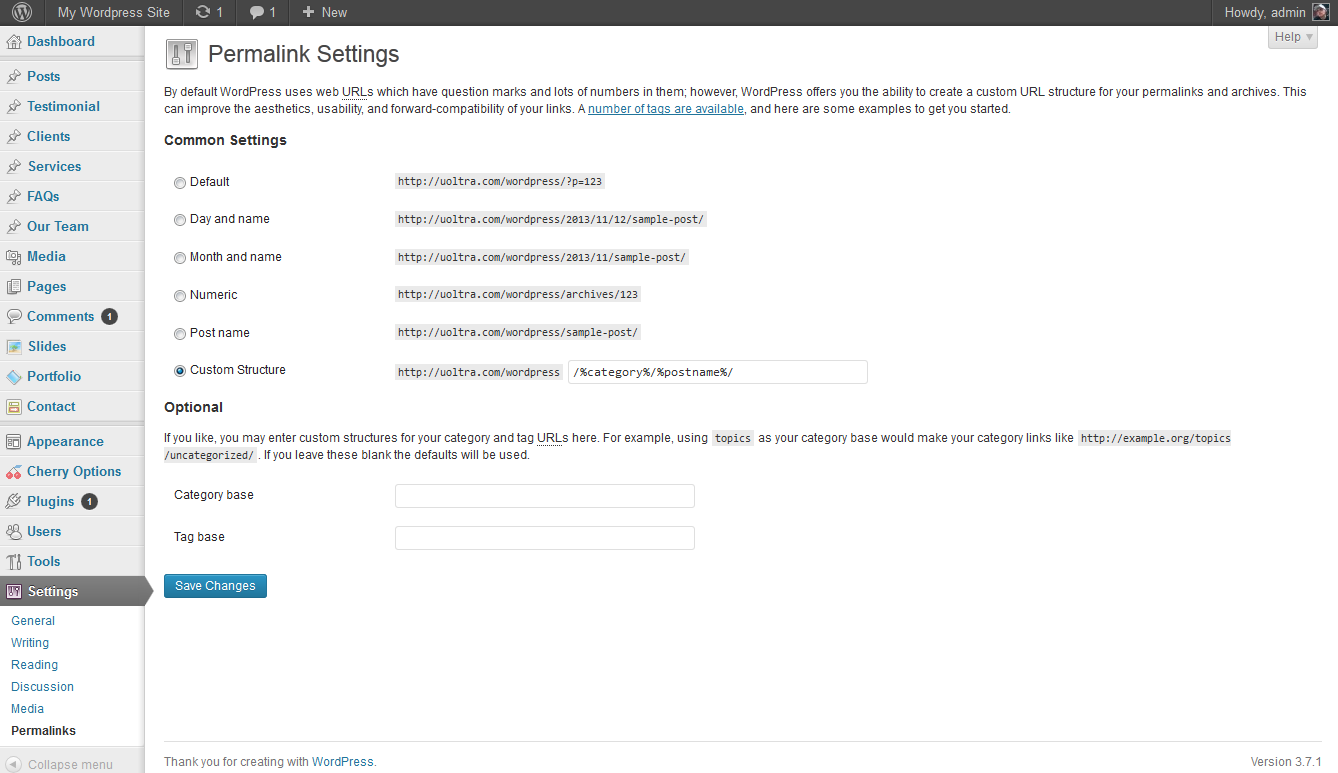Open the 'number of tags are available' link

coord(666,109)
